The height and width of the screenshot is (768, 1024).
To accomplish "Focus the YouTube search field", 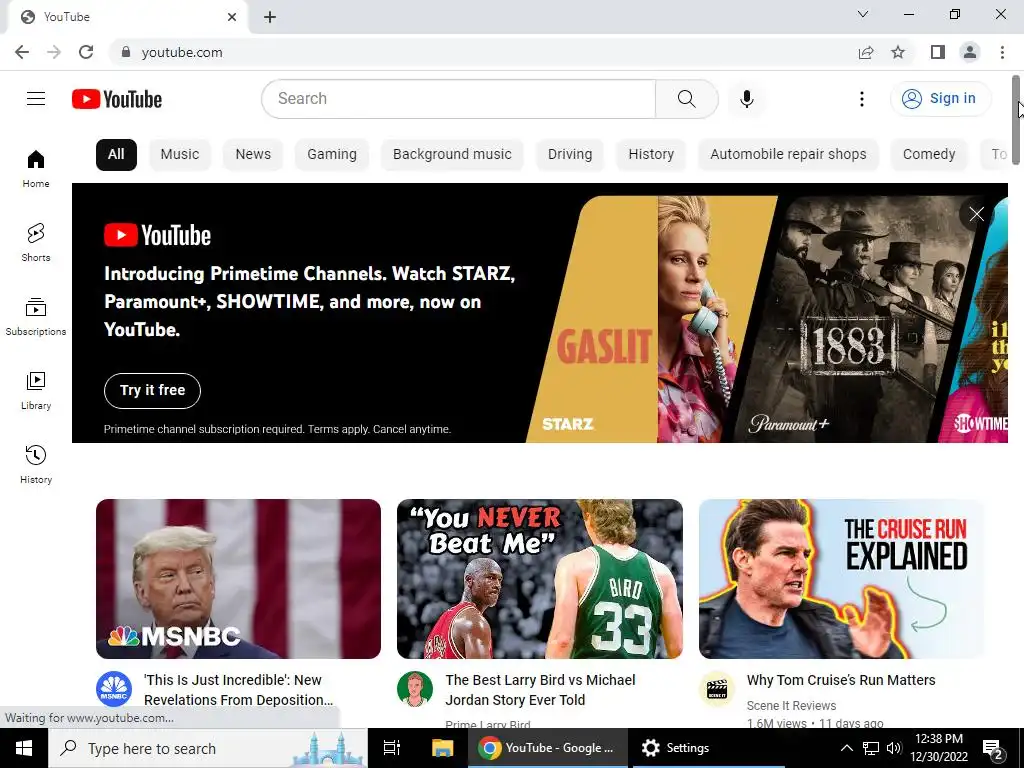I will click(x=458, y=99).
